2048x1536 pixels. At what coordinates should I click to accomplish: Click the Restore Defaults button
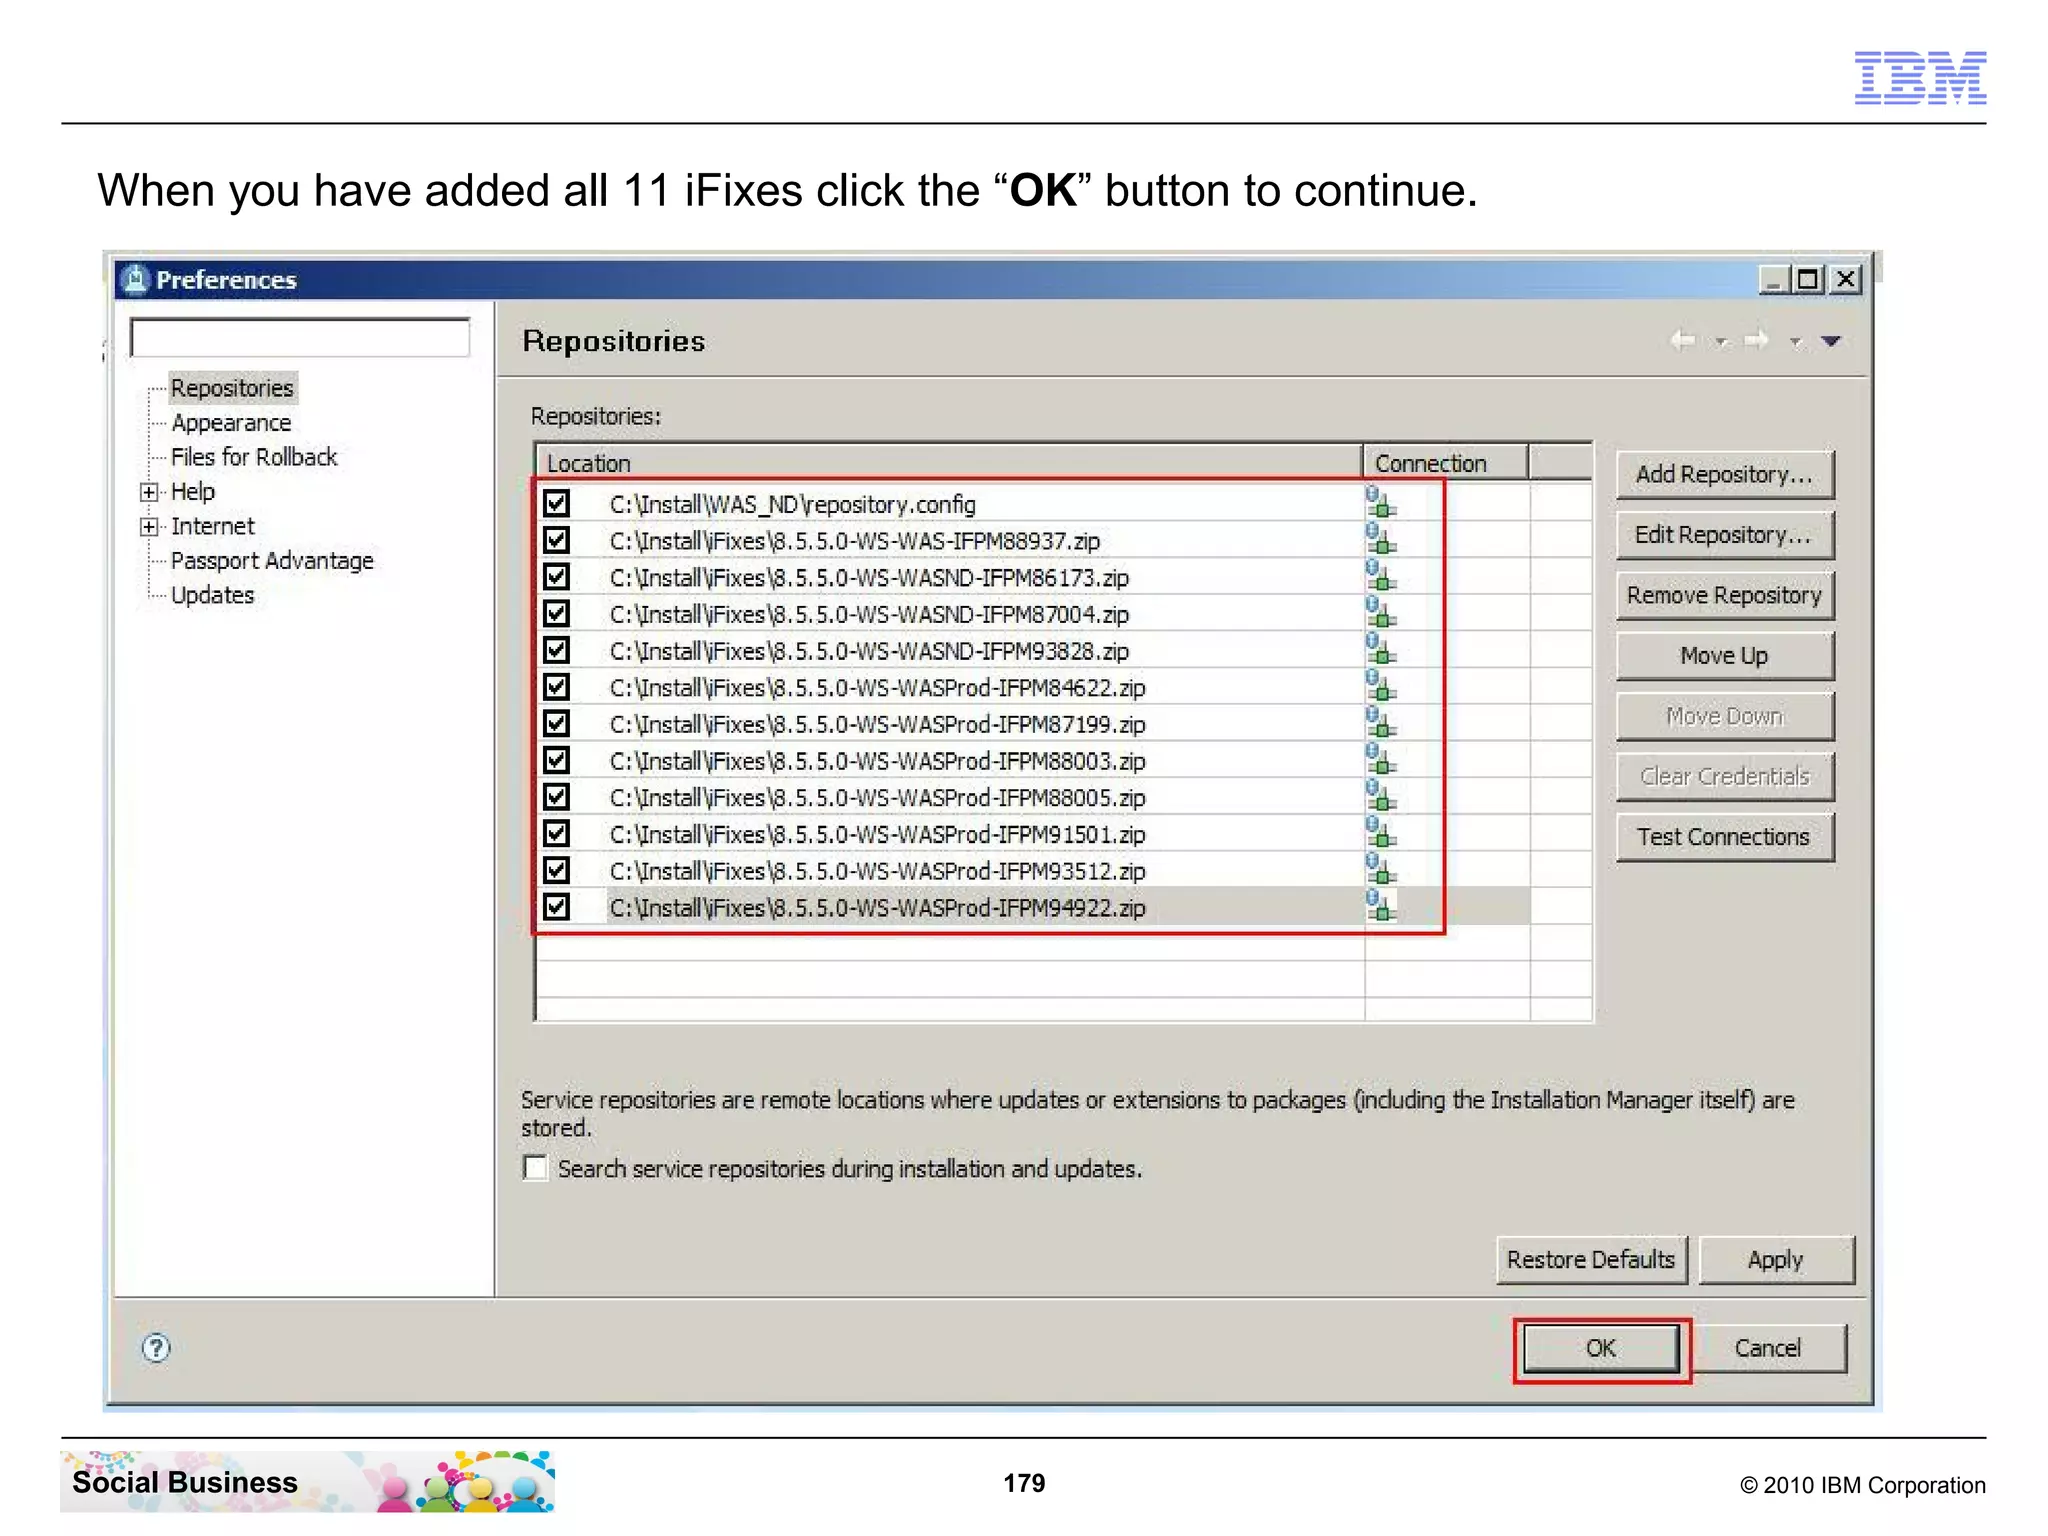tap(1591, 1260)
